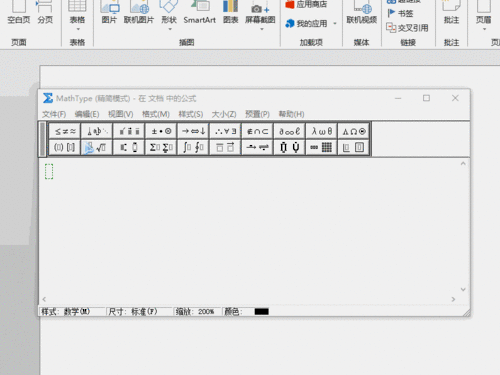Insert a page break (分页) in Word

pyautogui.click(x=45, y=13)
